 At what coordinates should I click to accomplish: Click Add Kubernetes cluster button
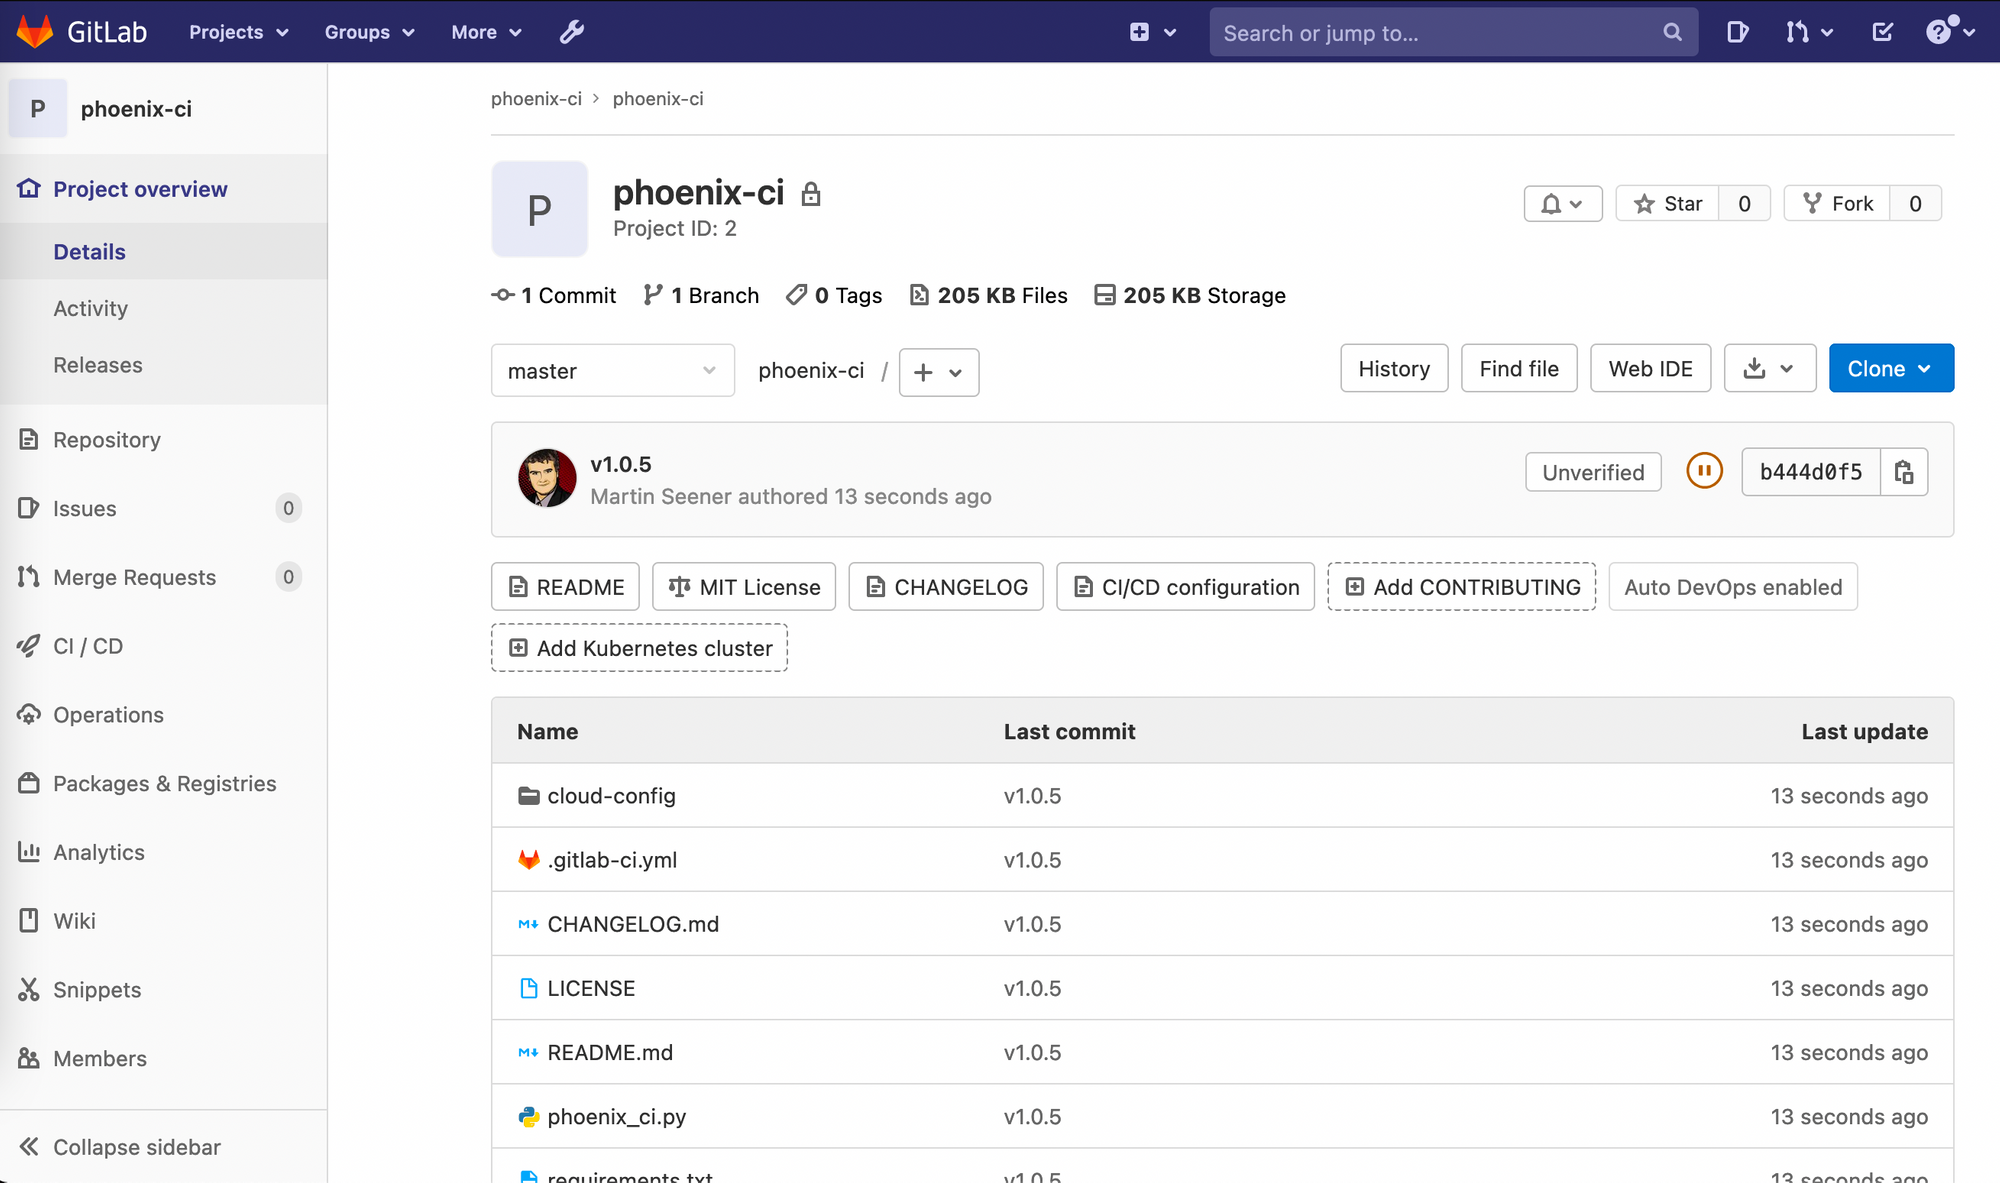pos(639,648)
